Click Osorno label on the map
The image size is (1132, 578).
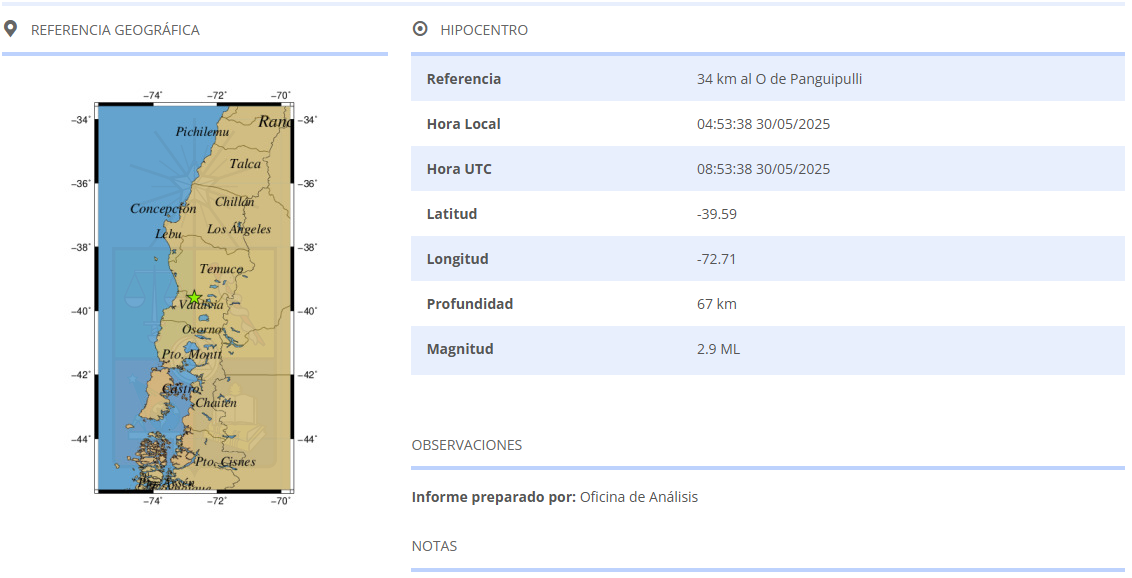pyautogui.click(x=201, y=329)
